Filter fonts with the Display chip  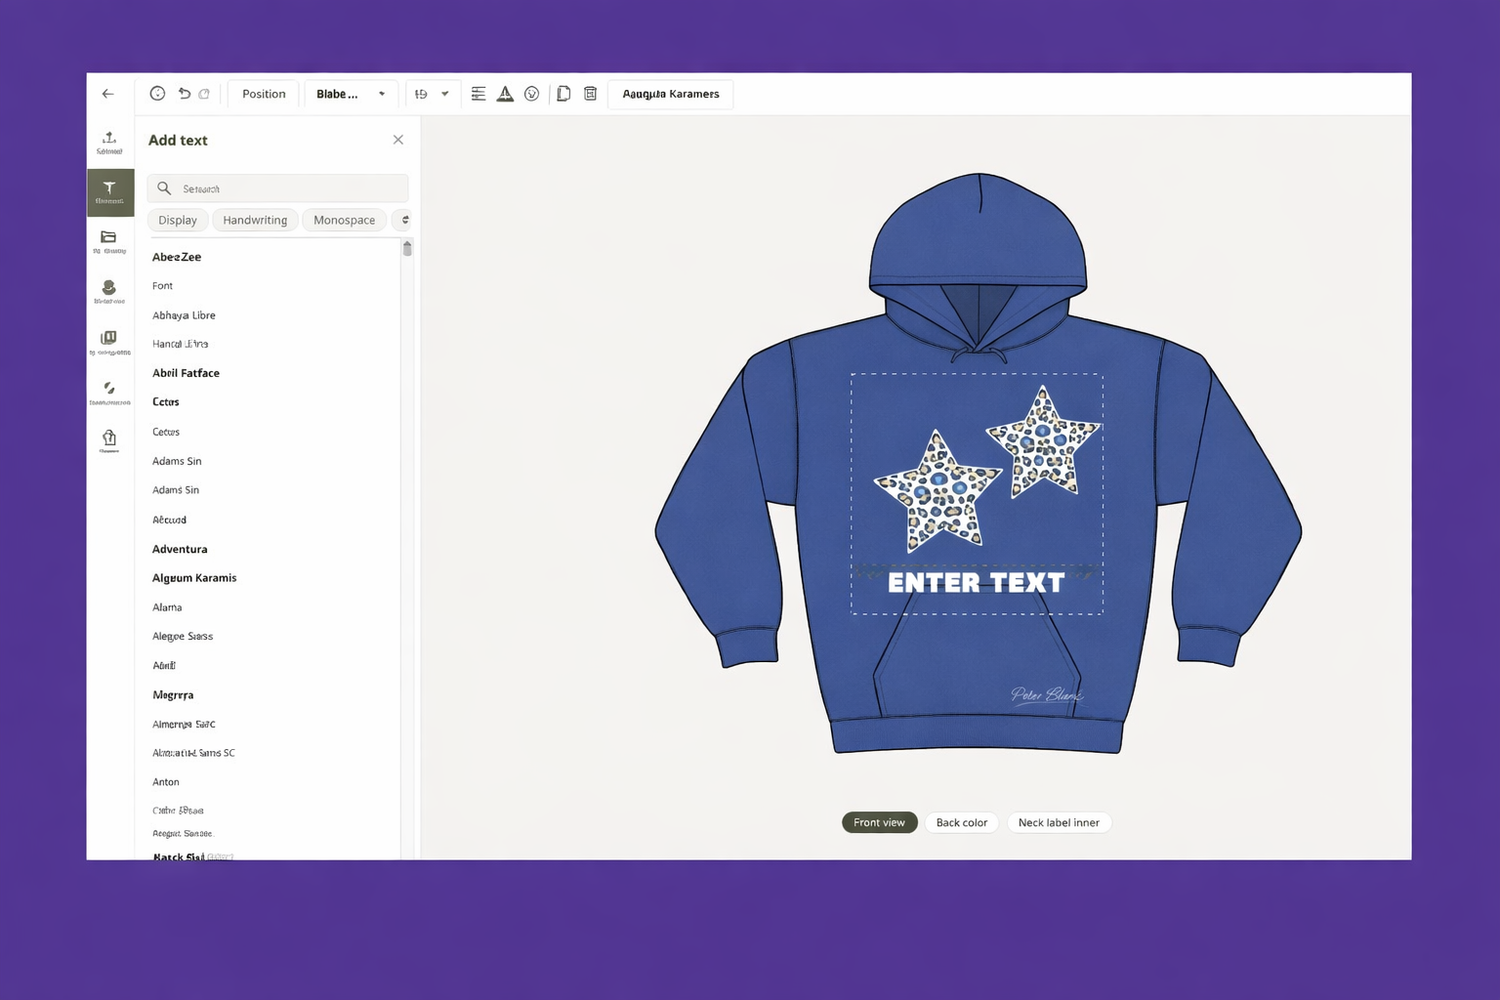coord(177,220)
